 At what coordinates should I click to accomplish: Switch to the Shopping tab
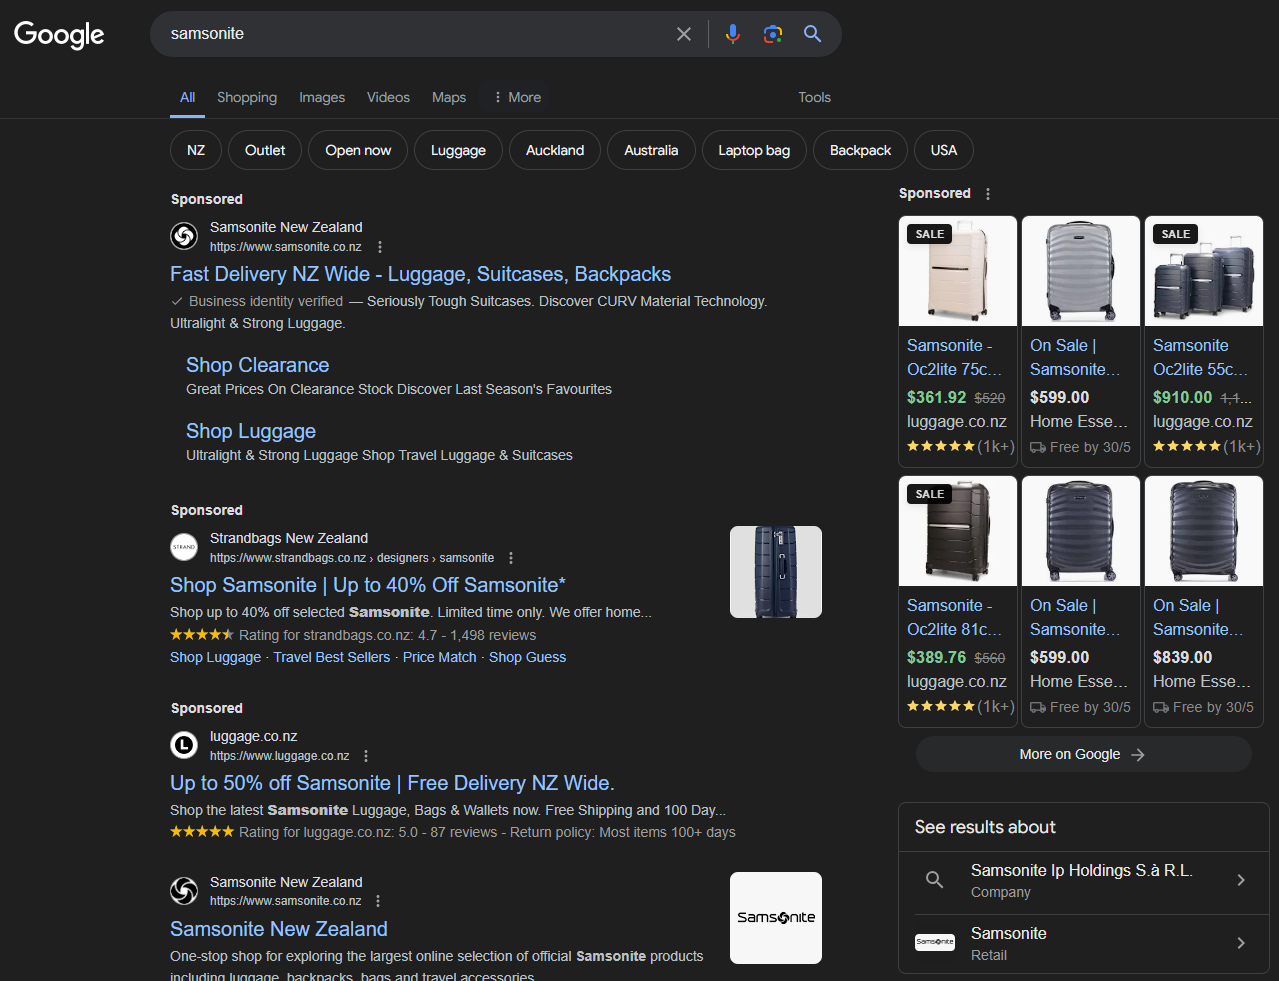click(247, 97)
